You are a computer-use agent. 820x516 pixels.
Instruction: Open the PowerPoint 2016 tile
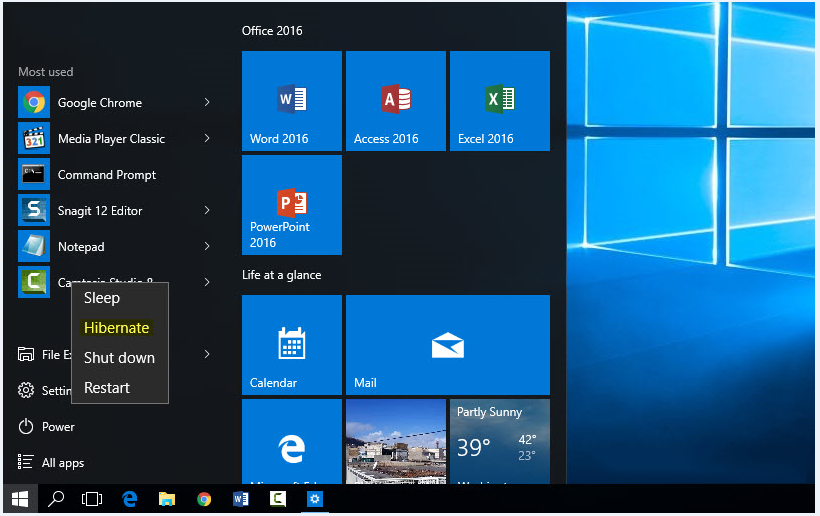[292, 205]
